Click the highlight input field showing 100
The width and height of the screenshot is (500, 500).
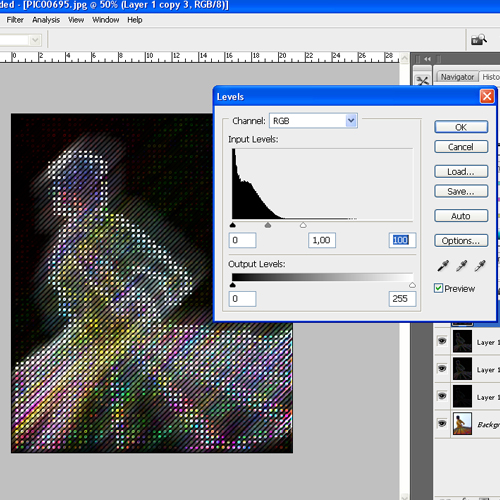coord(402,240)
